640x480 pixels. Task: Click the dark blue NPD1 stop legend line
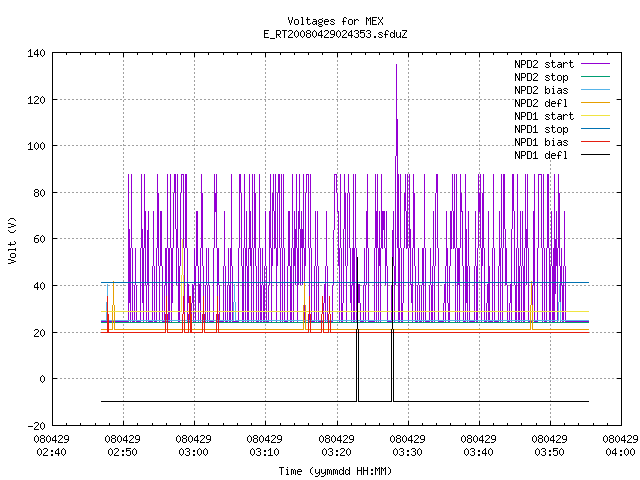click(595, 129)
